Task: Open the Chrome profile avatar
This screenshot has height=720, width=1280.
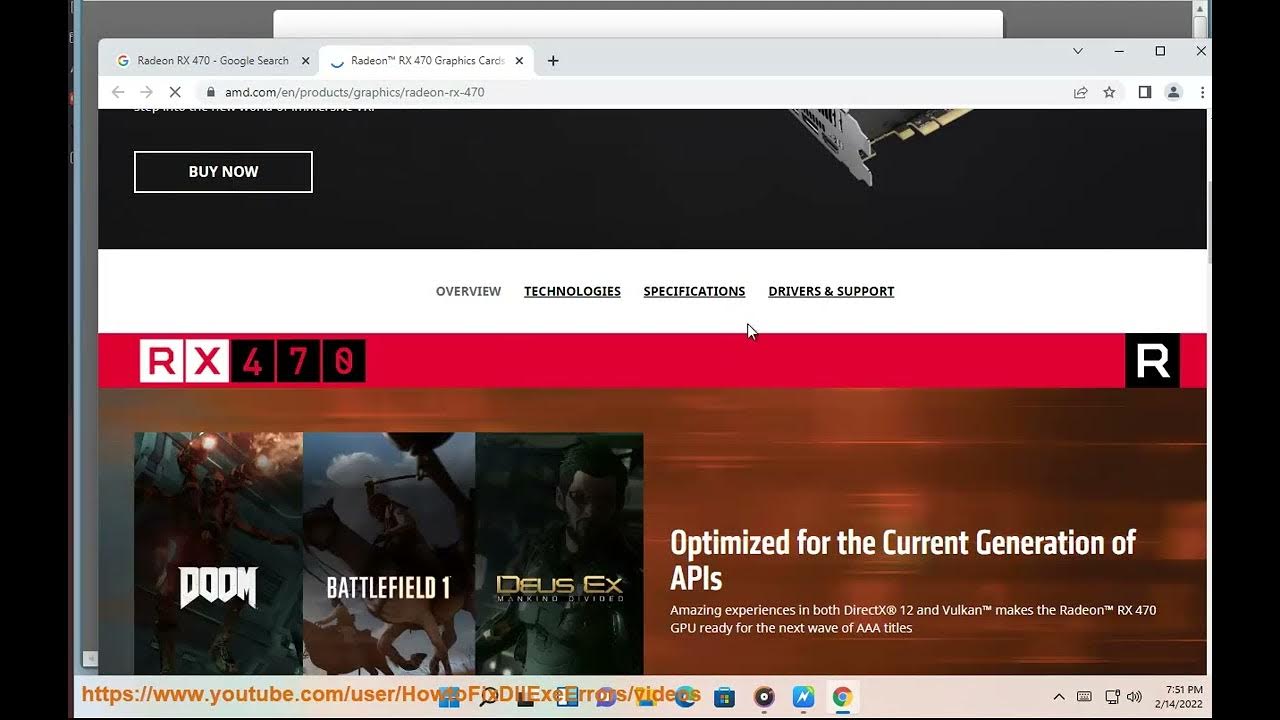Action: click(x=1174, y=92)
